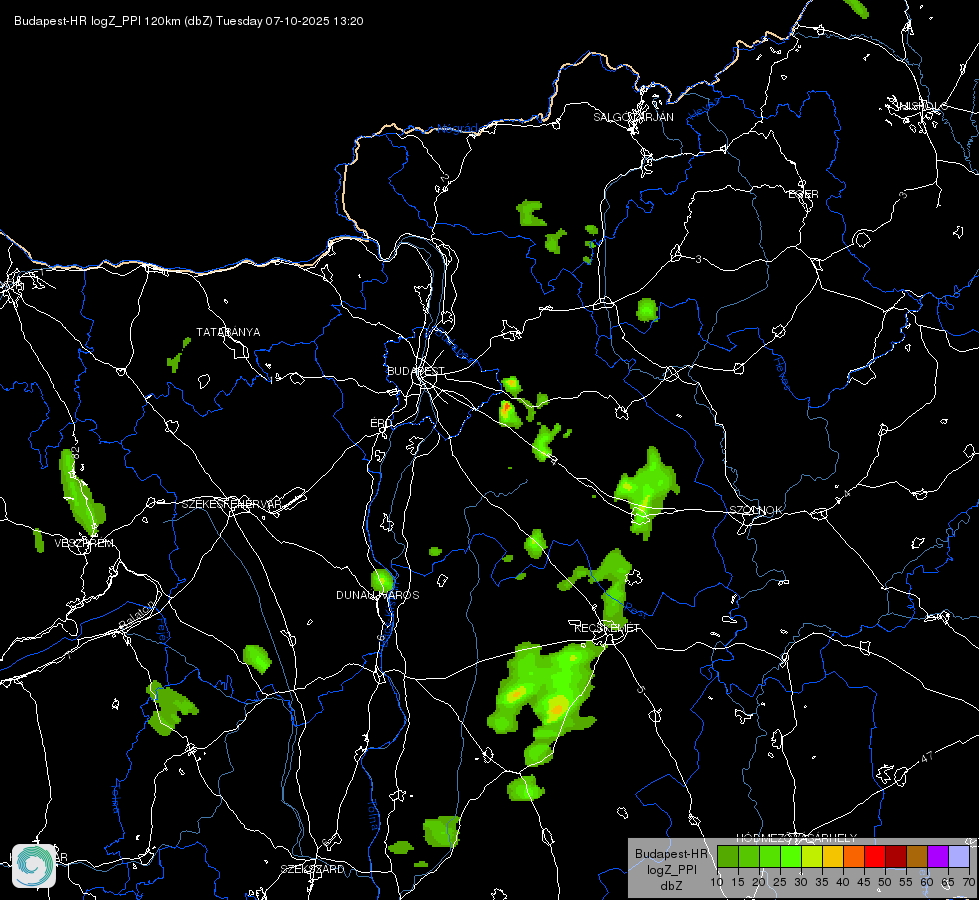Click the yellow 35-40 dBZ legend swatch

click(x=833, y=857)
